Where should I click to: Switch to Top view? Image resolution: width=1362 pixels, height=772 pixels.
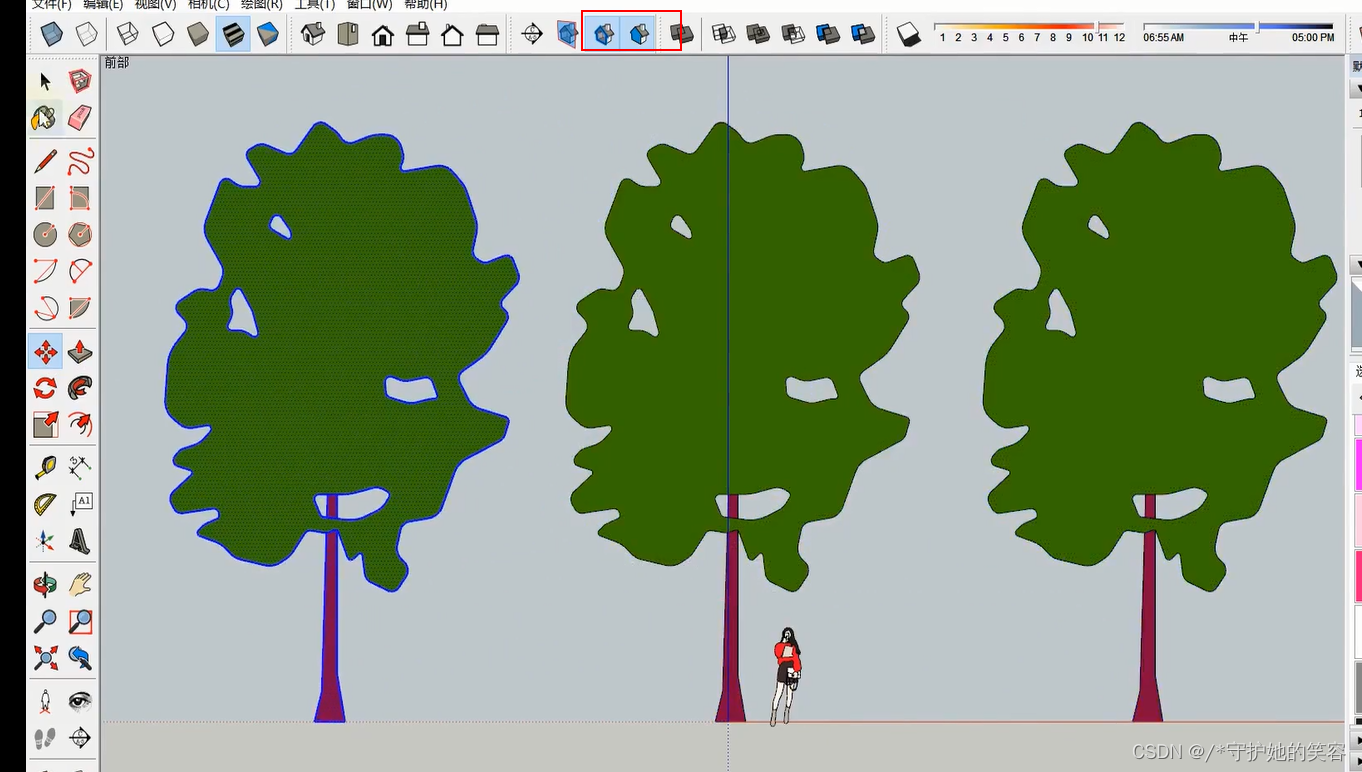tap(348, 35)
